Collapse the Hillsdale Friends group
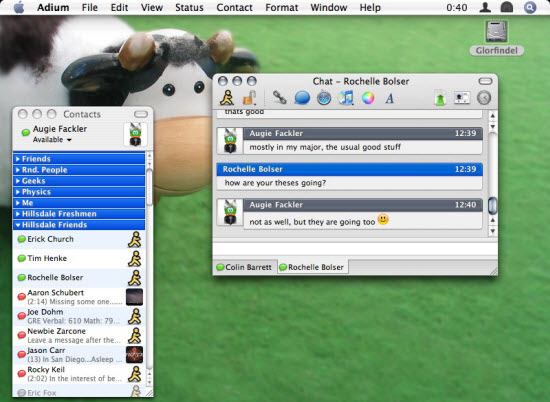 coord(79,225)
